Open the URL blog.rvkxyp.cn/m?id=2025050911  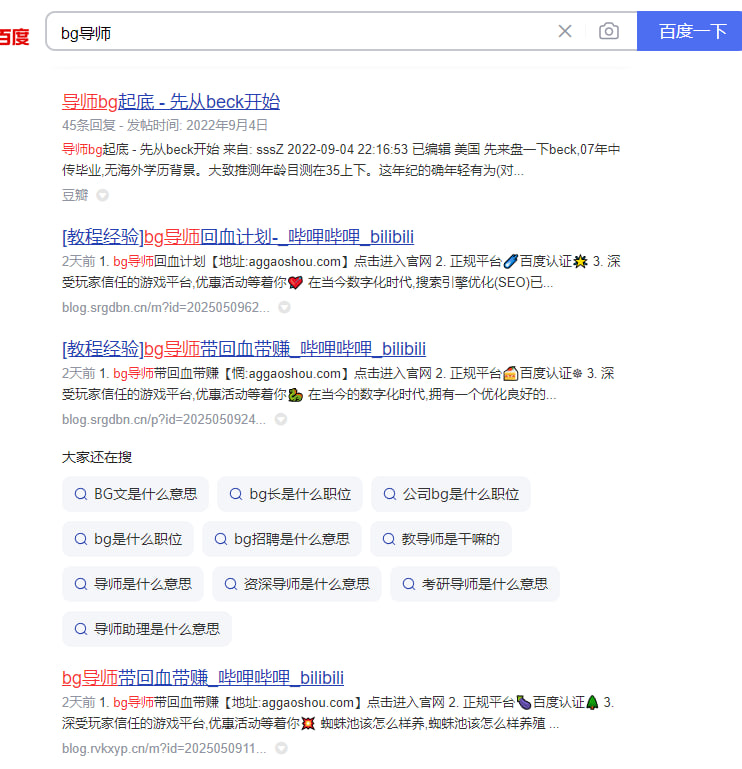point(164,748)
